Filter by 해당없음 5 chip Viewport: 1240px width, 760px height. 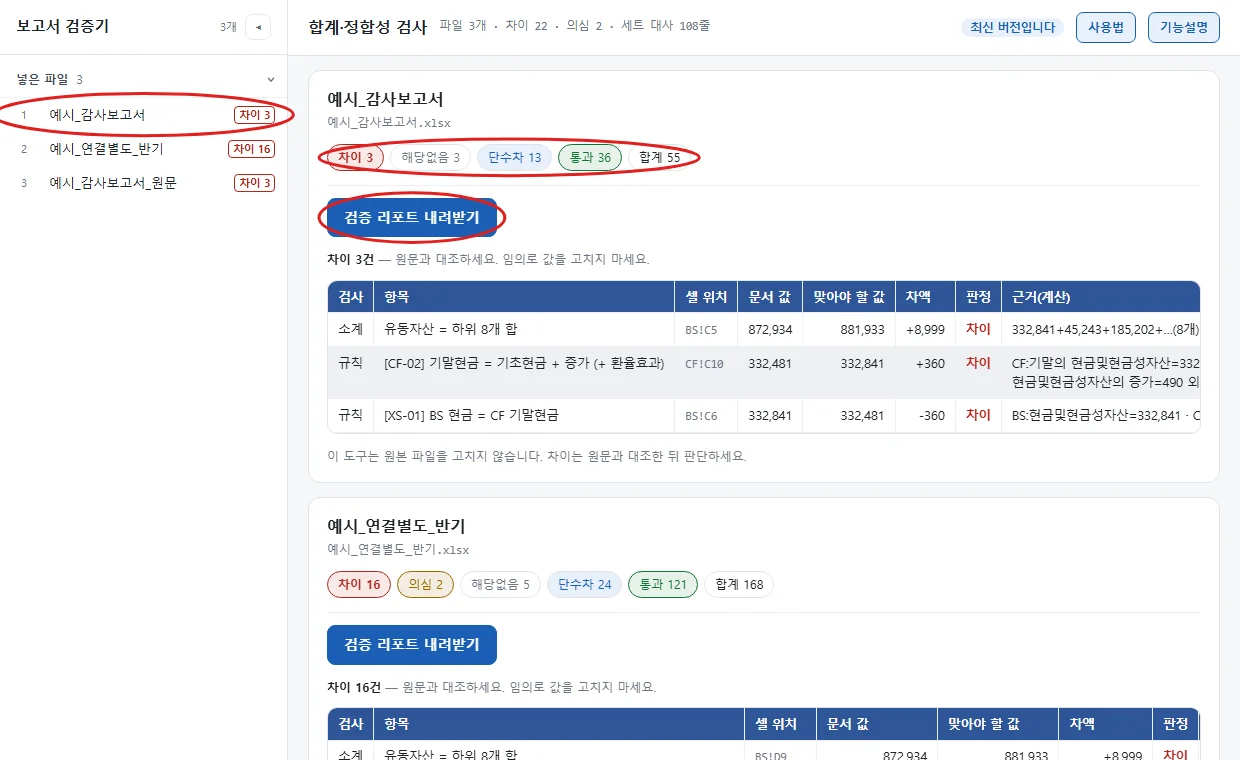[x=500, y=584]
